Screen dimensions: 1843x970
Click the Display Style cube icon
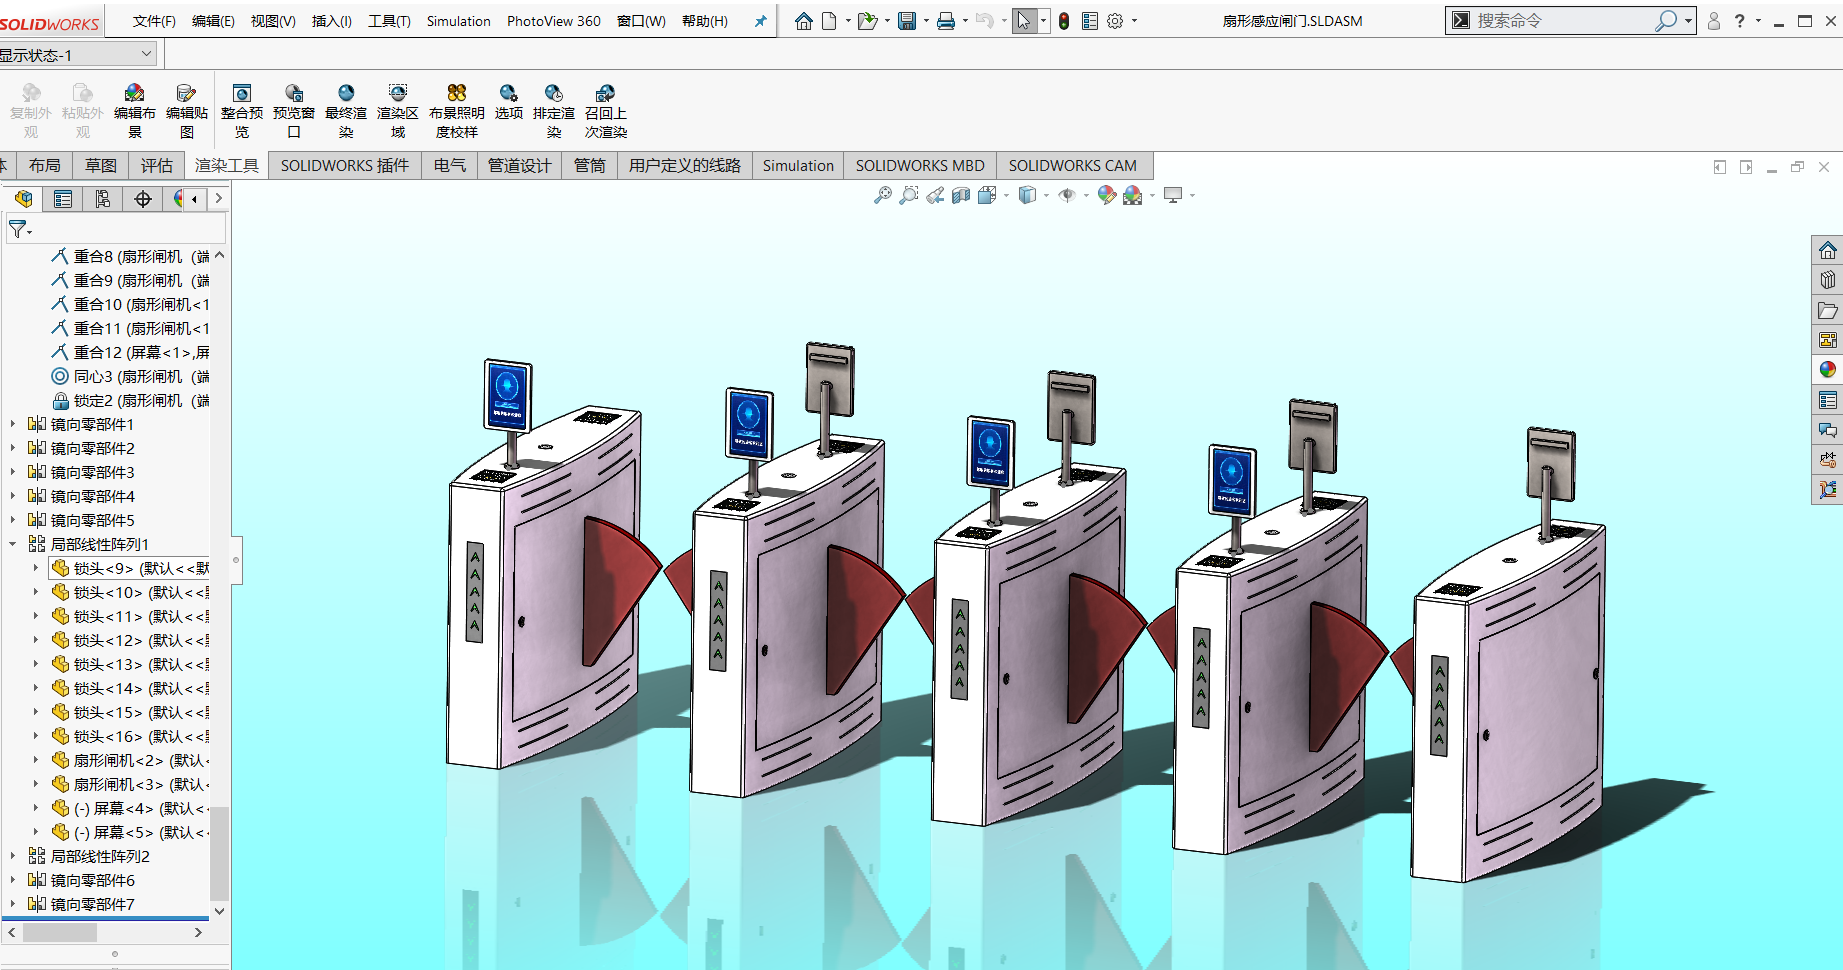point(1027,195)
